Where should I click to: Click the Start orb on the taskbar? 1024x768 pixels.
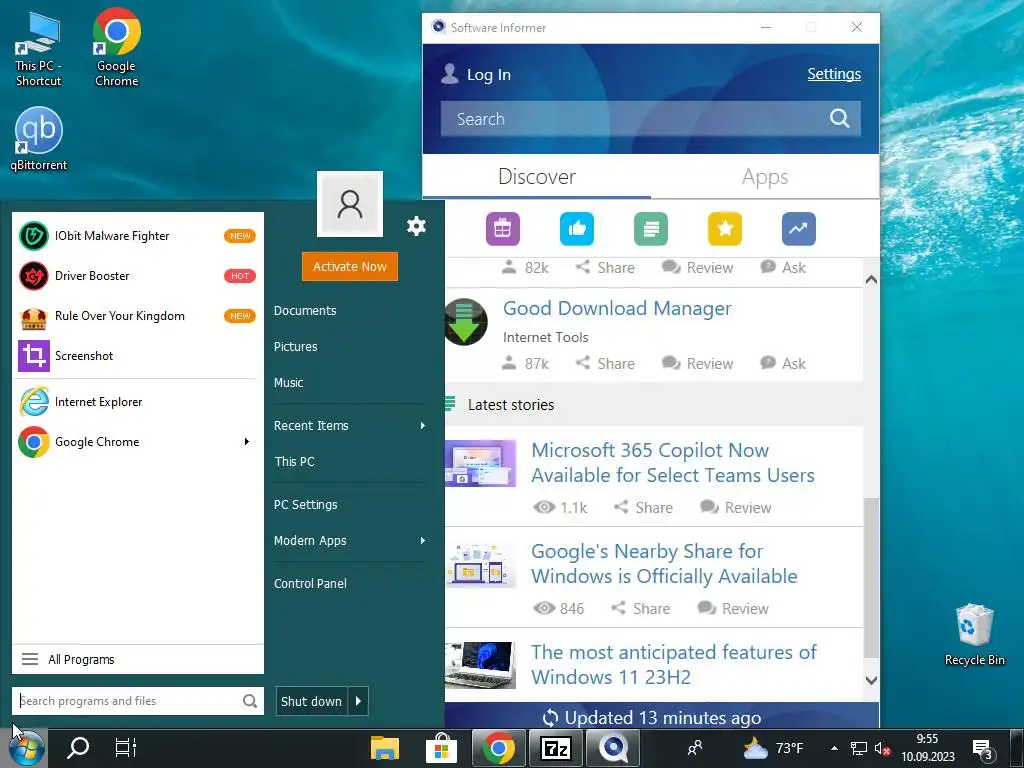27,748
